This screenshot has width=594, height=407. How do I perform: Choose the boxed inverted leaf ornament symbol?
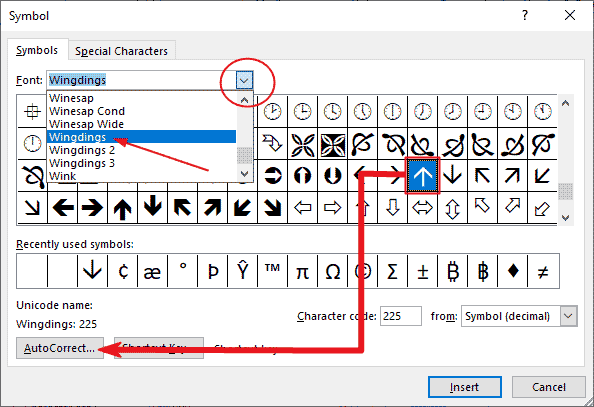coord(332,144)
